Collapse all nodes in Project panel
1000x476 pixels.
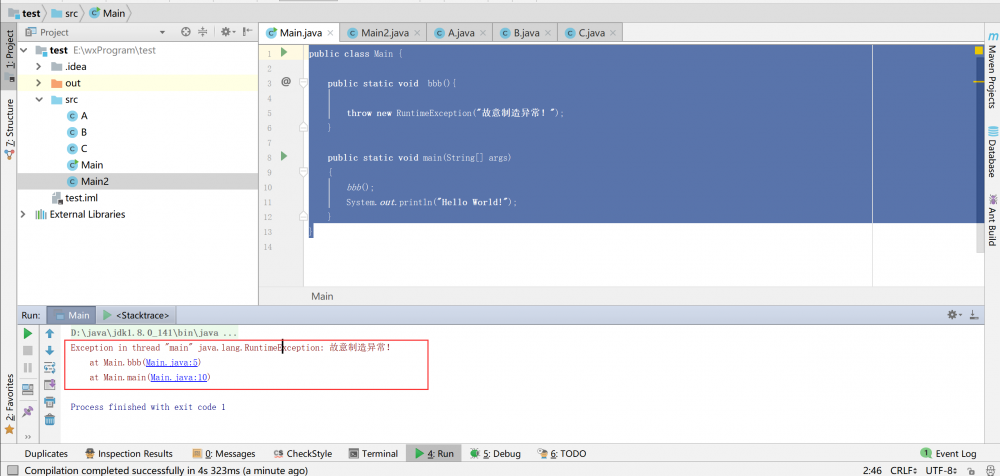(203, 32)
